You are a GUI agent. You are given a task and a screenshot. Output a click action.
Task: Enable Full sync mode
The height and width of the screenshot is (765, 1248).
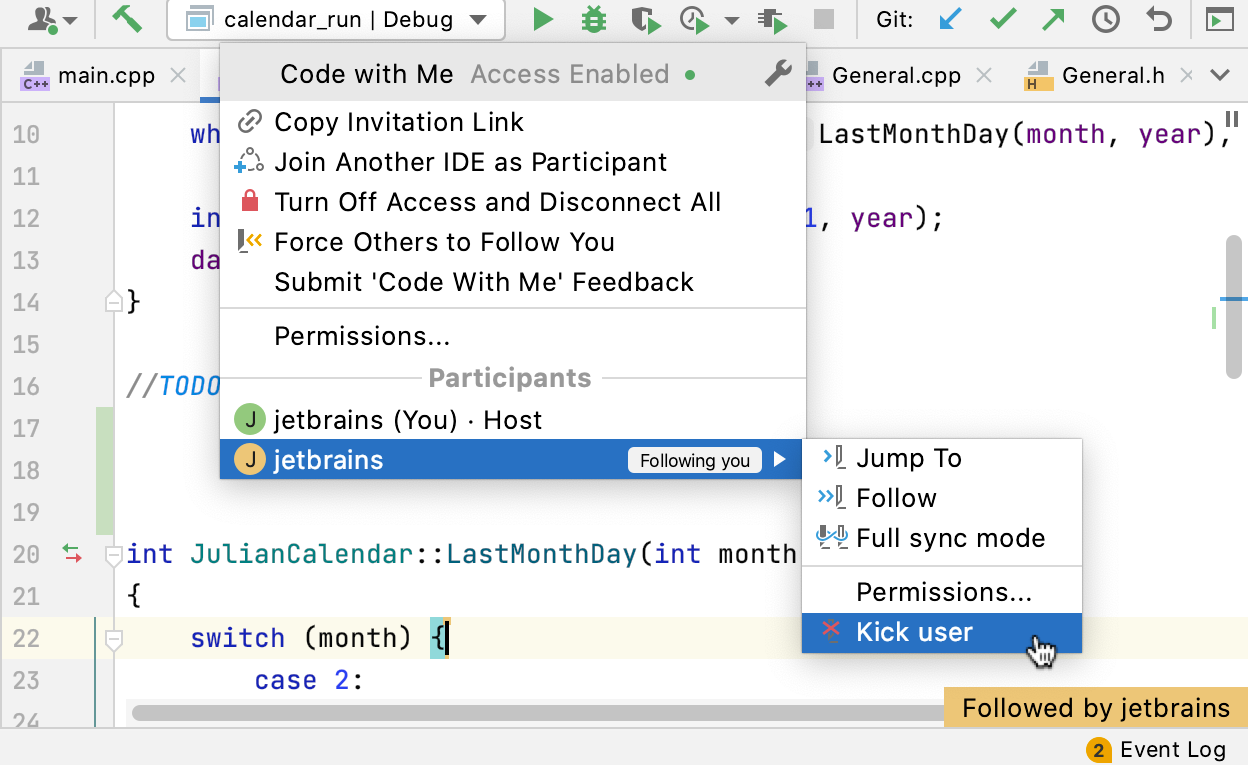click(950, 538)
